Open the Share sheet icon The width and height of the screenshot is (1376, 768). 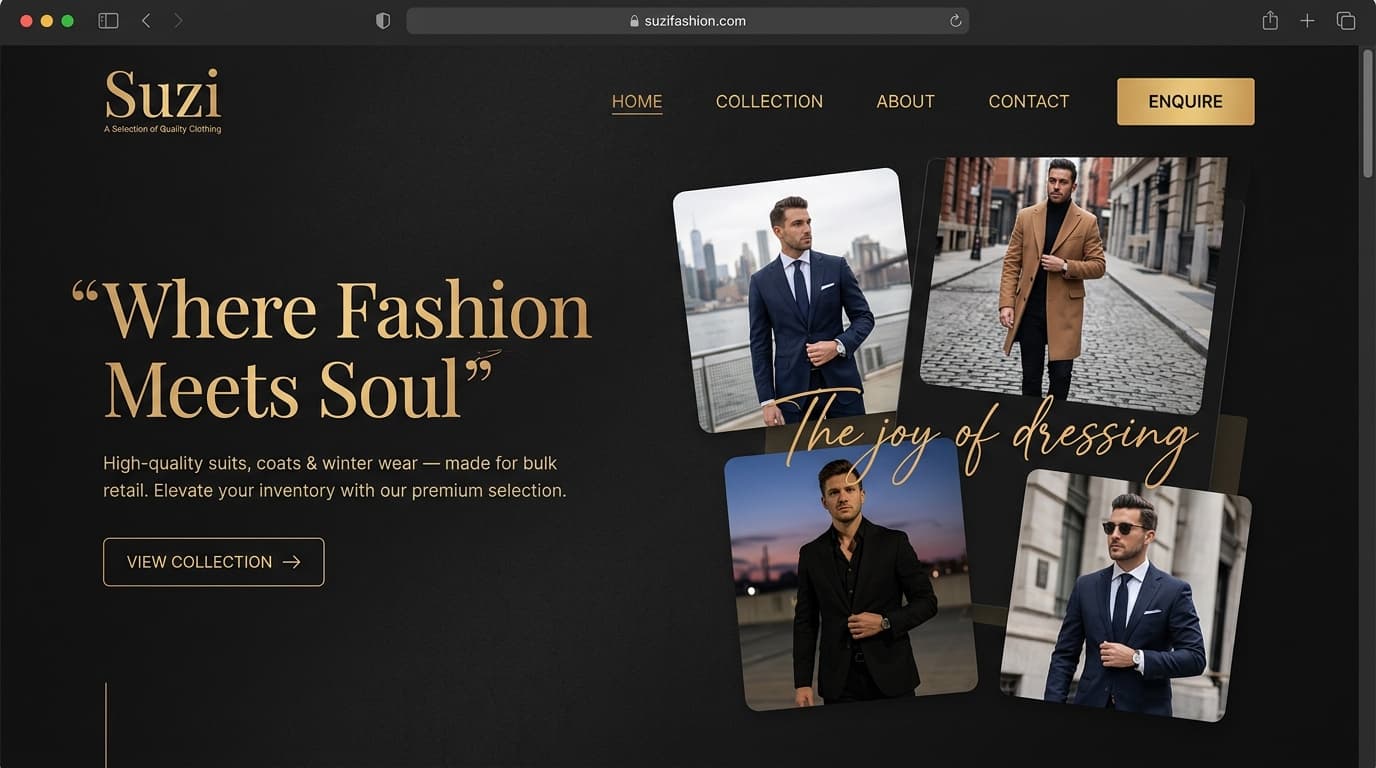(x=1270, y=21)
